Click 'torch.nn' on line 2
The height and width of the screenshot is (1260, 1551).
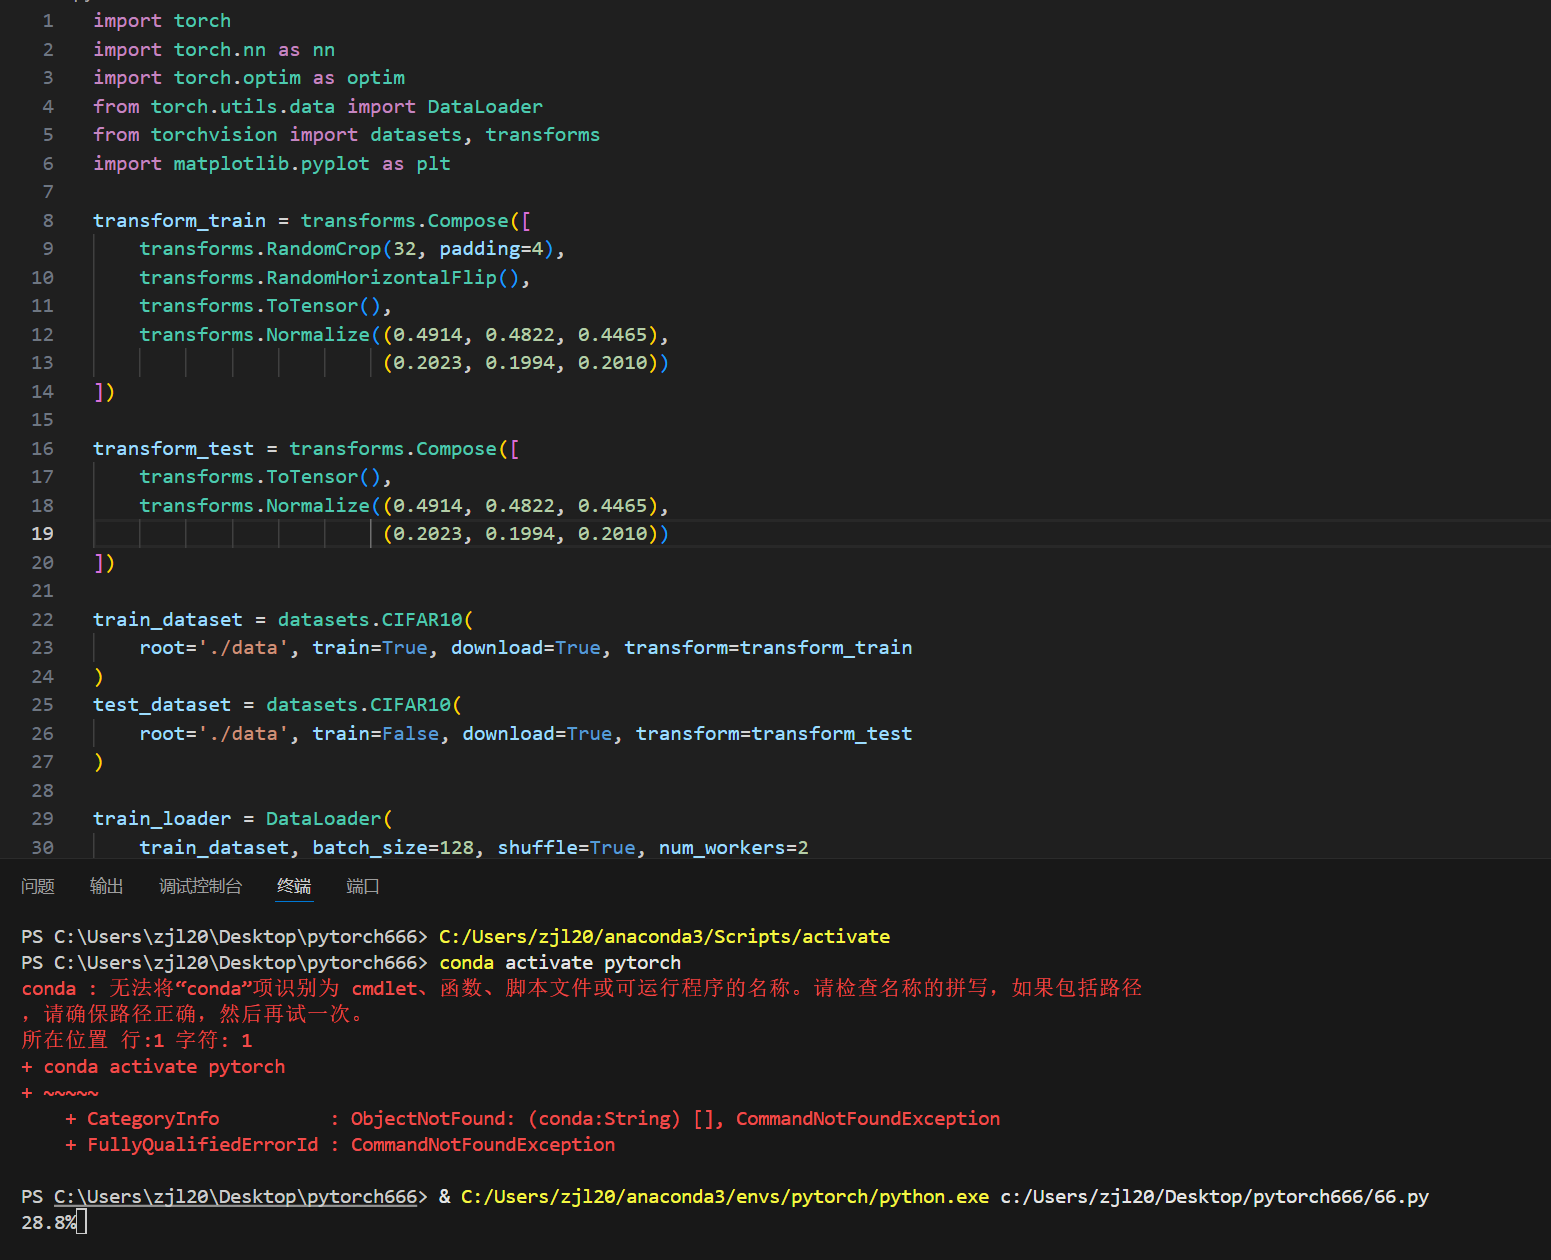220,50
